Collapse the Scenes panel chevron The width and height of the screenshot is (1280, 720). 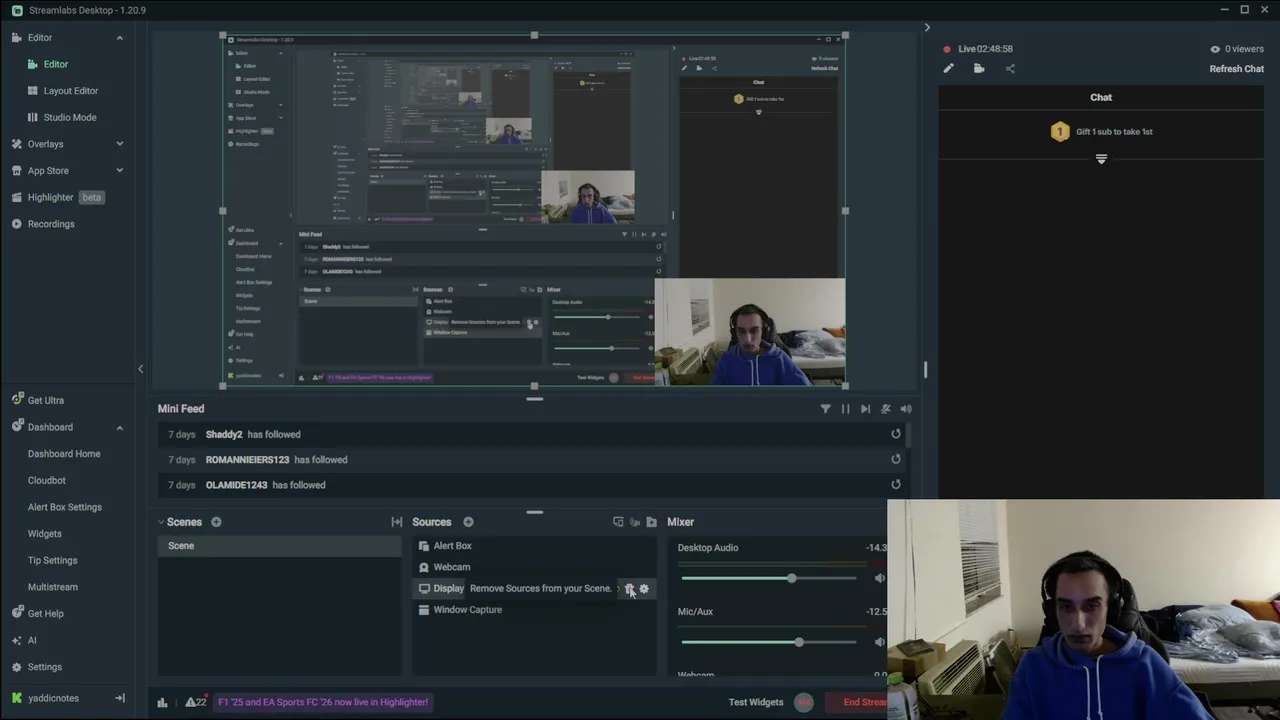tap(160, 522)
